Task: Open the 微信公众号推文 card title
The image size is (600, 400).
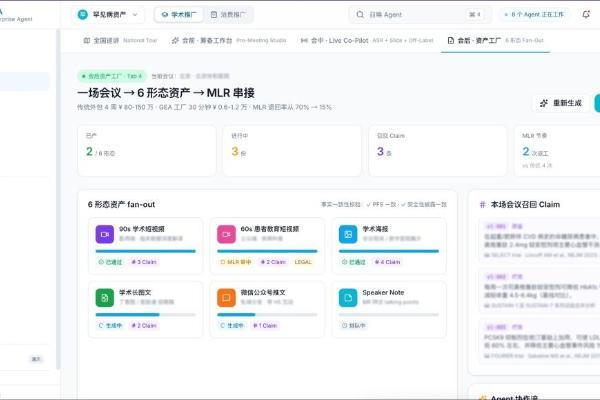Action: click(x=263, y=292)
